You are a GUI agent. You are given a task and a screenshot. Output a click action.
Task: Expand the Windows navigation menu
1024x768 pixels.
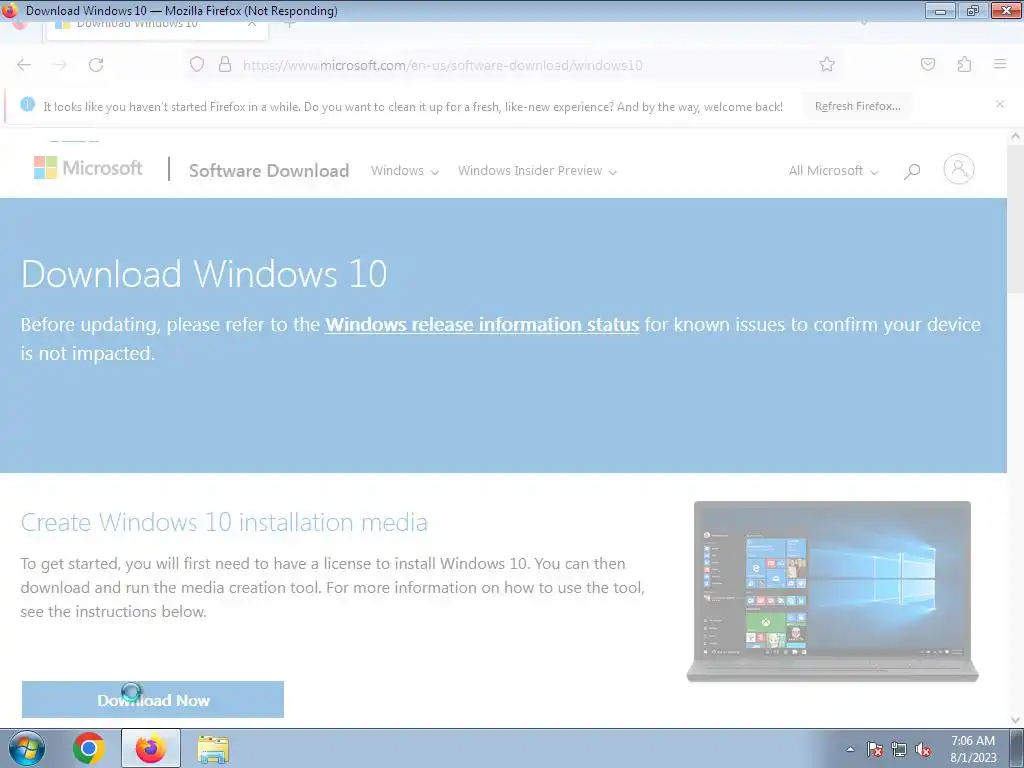405,170
